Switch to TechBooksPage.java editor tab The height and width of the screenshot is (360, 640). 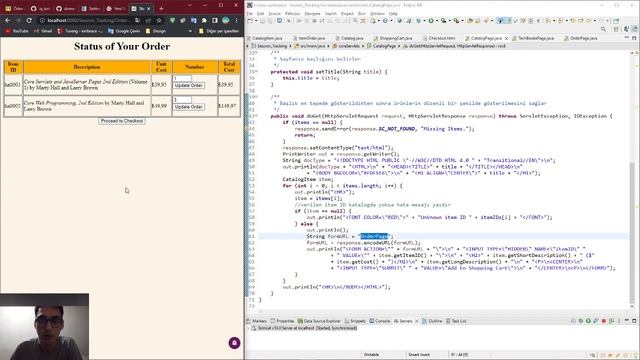[533, 38]
